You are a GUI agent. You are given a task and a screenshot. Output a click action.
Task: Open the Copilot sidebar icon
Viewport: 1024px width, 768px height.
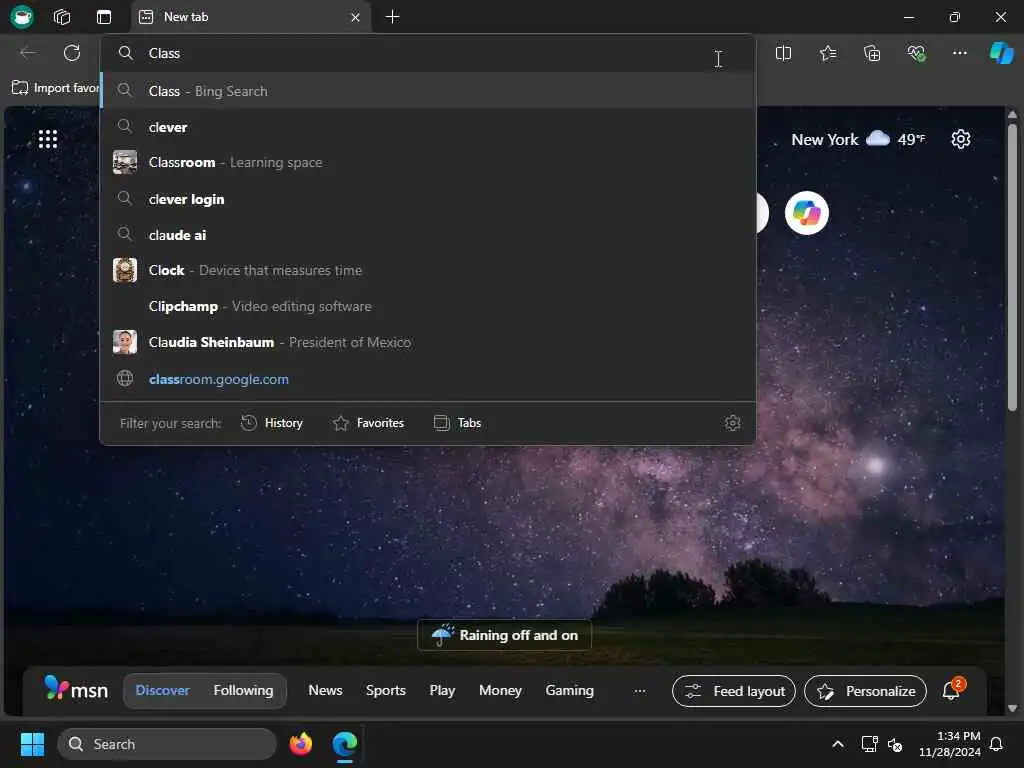(x=1001, y=53)
